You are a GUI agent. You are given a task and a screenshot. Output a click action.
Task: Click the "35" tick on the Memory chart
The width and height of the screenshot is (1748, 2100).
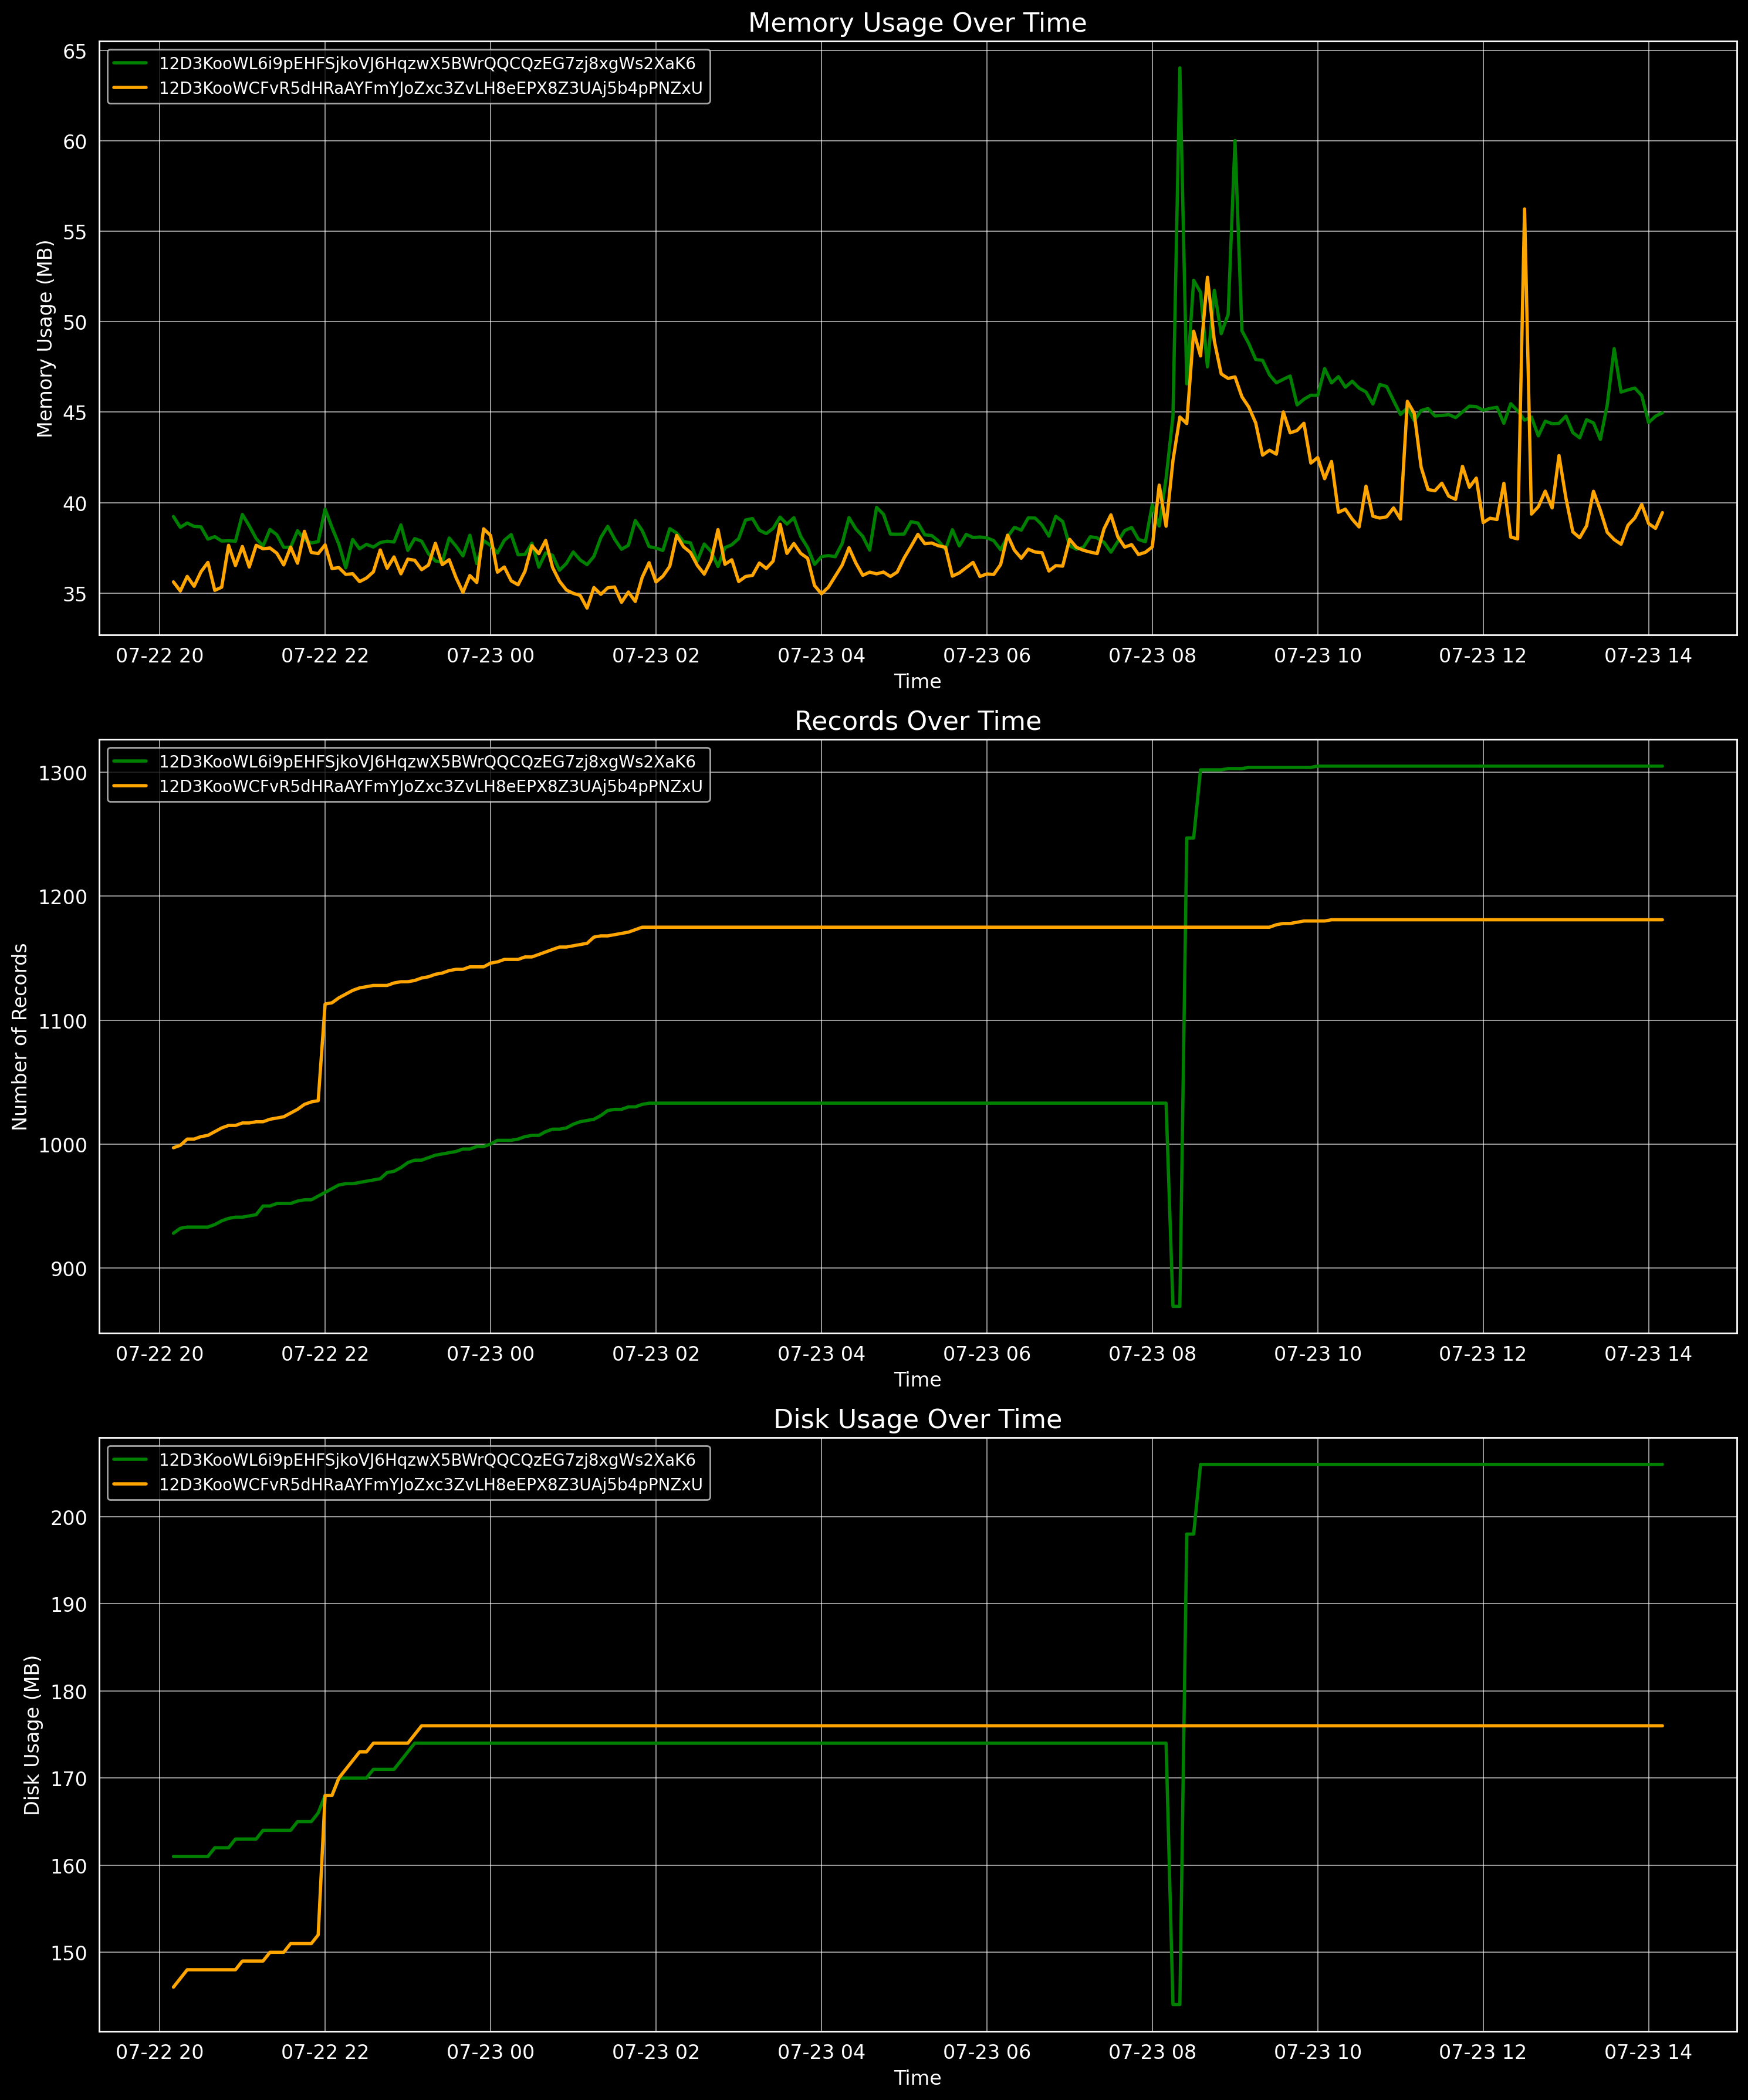(x=75, y=594)
